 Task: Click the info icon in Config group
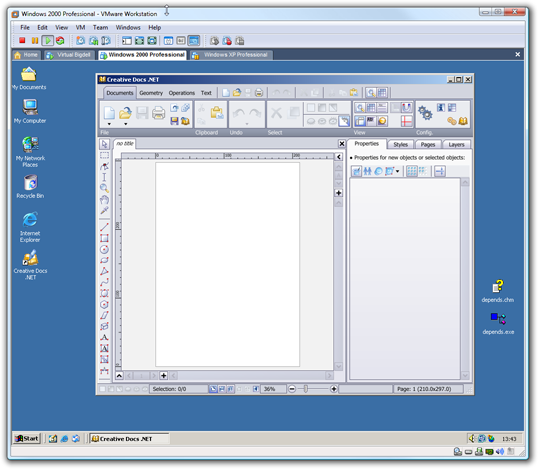pos(441,108)
